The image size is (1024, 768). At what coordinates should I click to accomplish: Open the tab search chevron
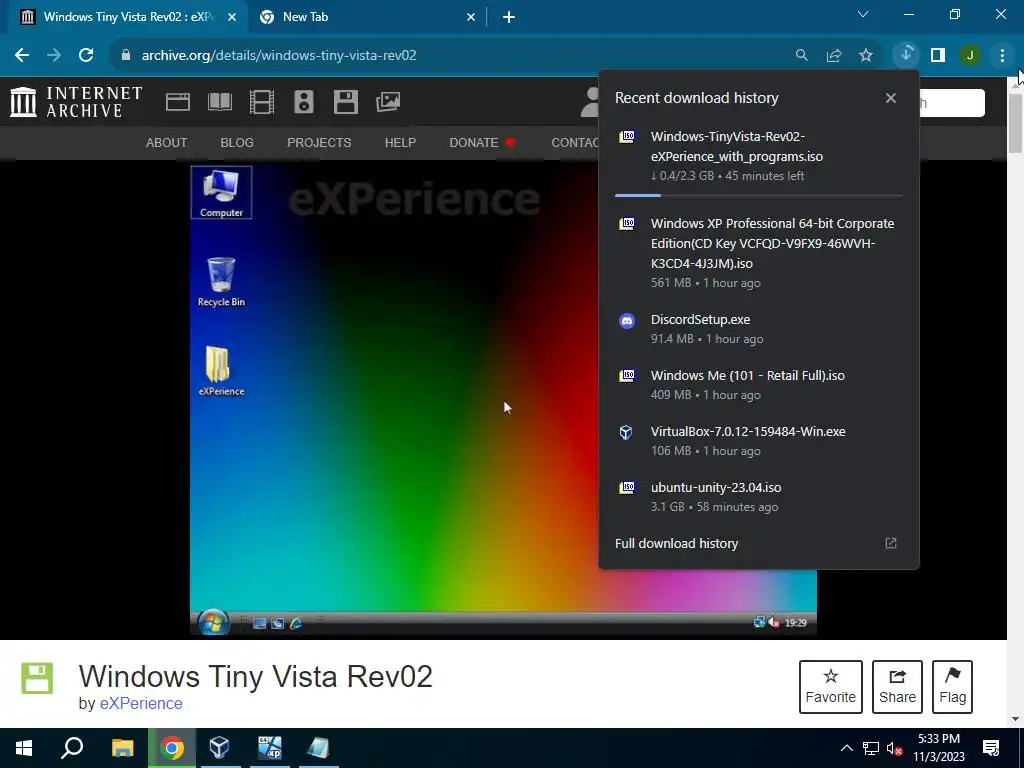click(x=863, y=14)
